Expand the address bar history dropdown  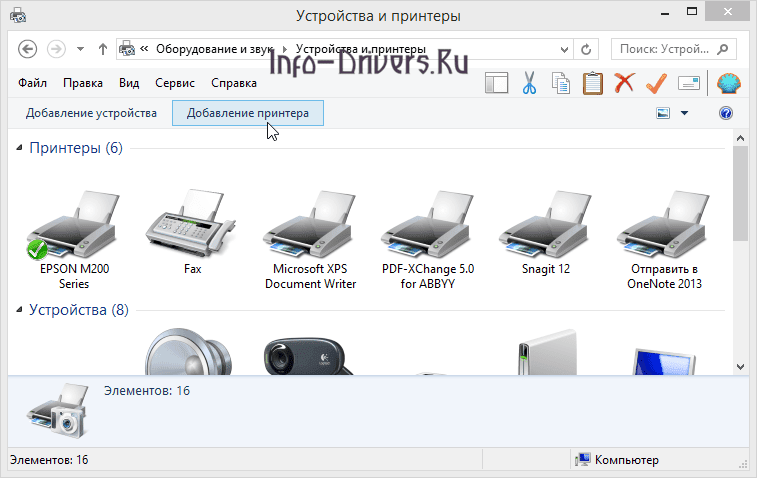pos(564,49)
